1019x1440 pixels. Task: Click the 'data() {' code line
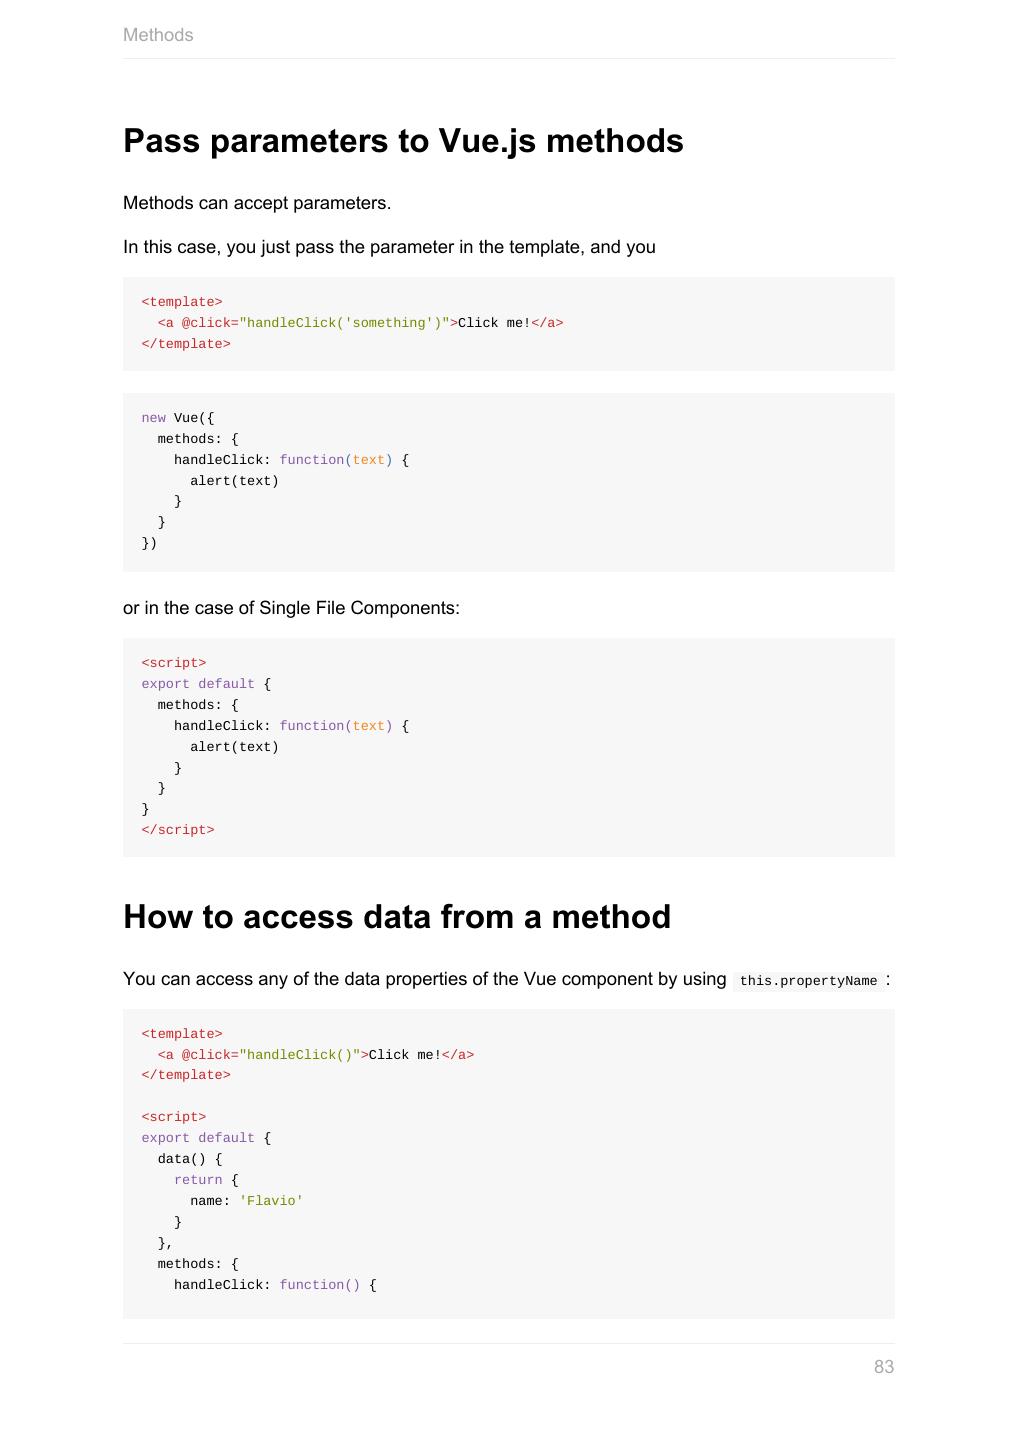click(x=190, y=1159)
